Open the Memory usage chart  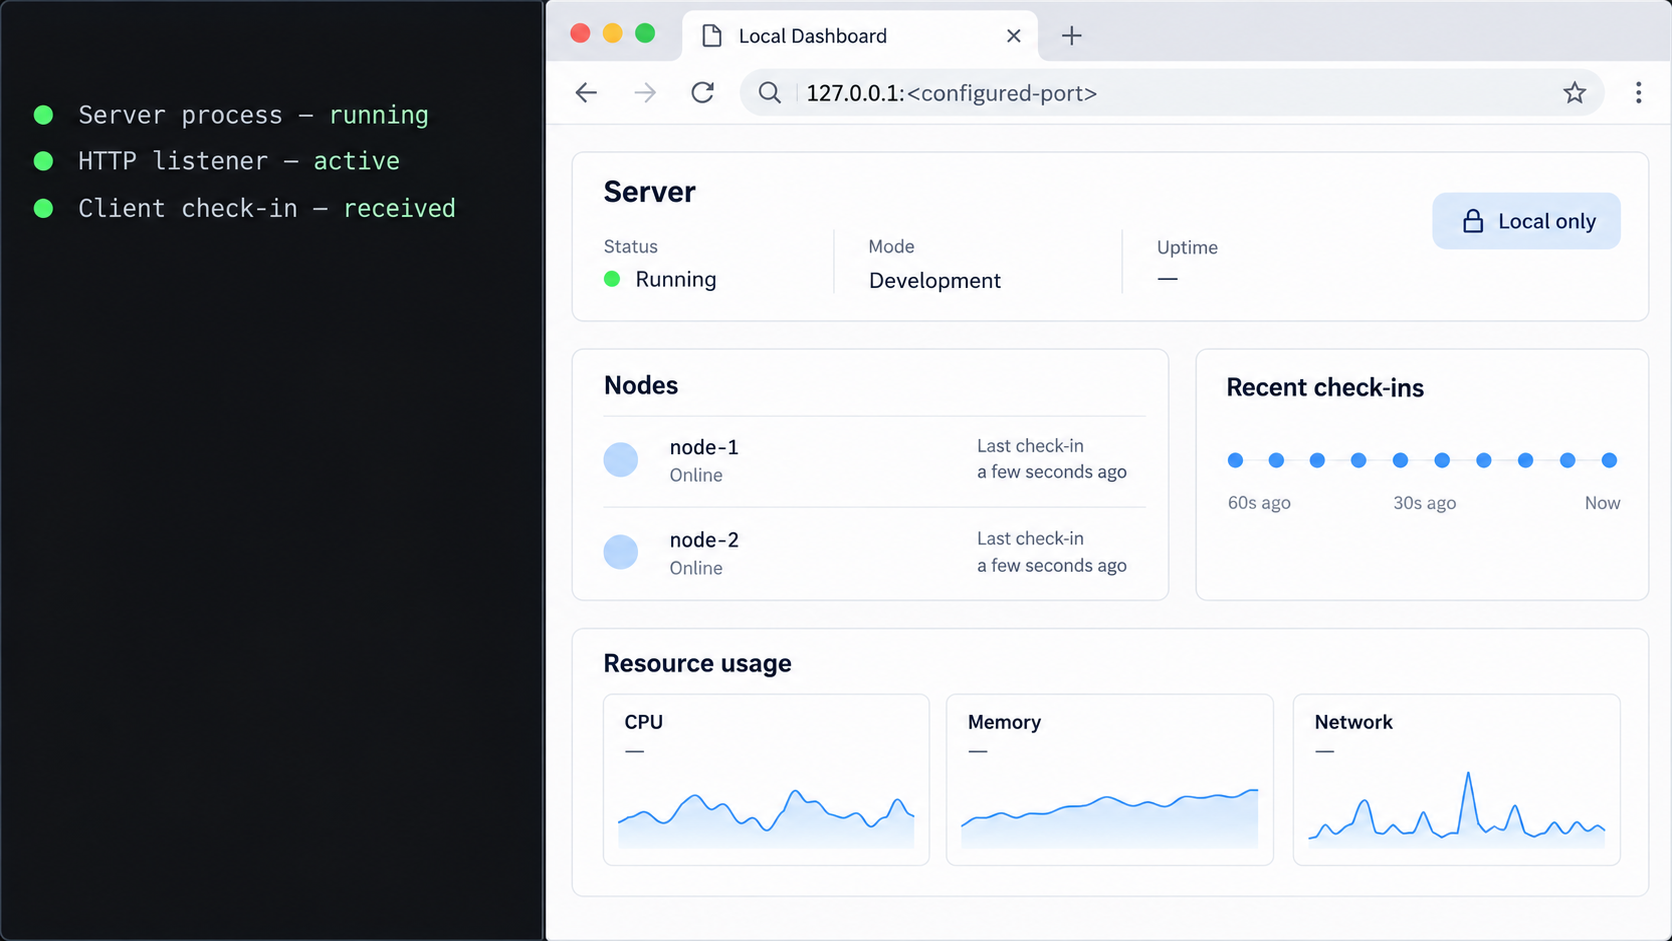1110,780
